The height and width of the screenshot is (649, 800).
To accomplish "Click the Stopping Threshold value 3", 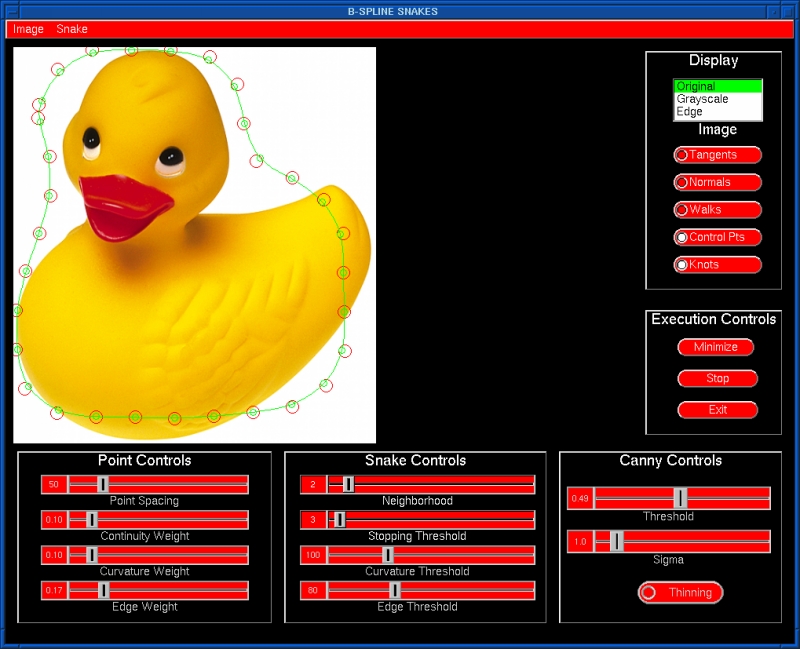I will (313, 520).
